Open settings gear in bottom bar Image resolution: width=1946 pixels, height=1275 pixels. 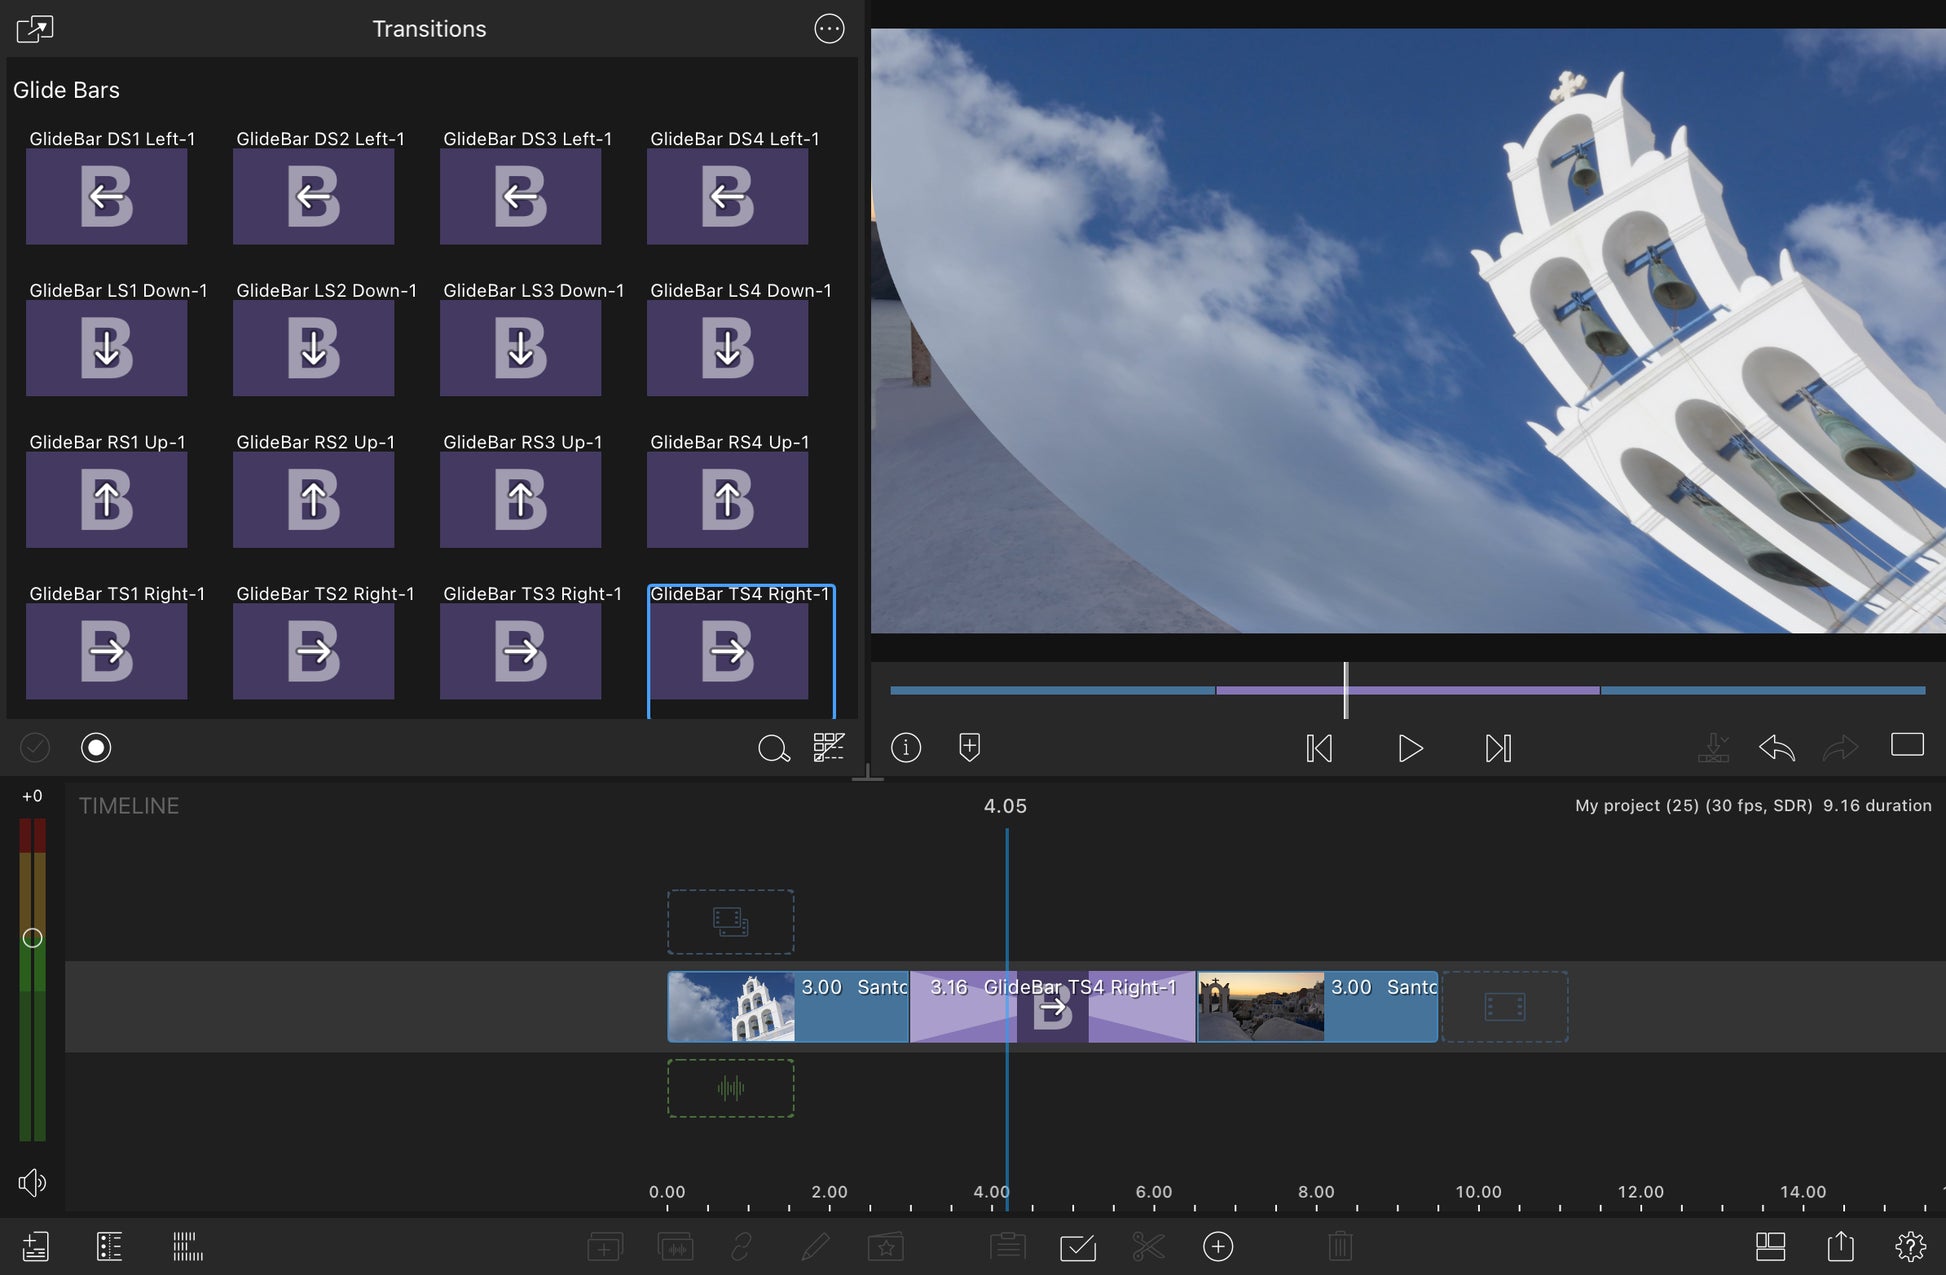[1910, 1246]
